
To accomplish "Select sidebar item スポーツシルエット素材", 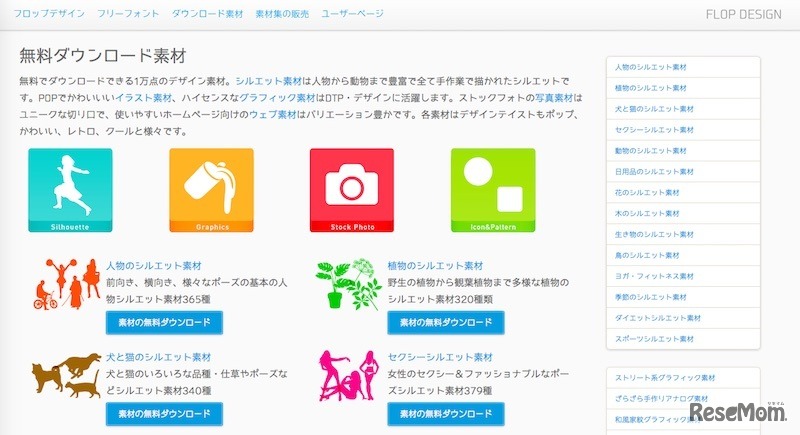I will point(683,339).
